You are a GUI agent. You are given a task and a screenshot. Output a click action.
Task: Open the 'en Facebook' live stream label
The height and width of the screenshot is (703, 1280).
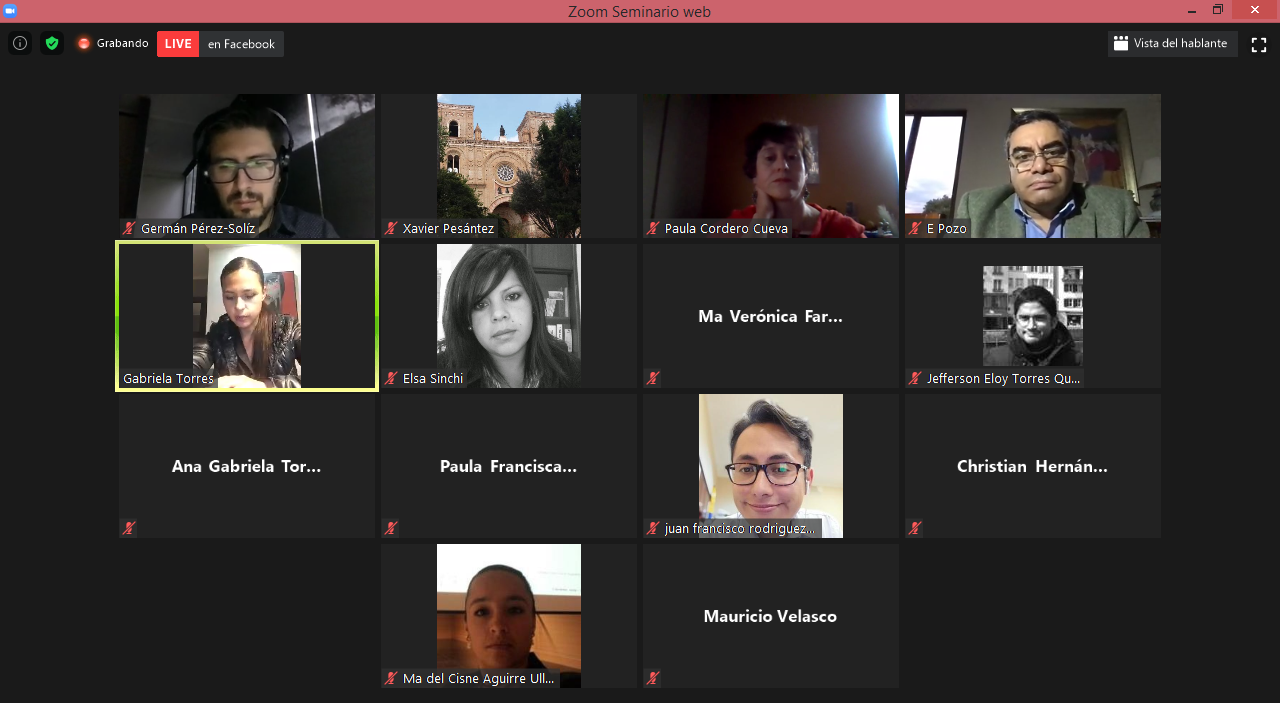coord(241,44)
